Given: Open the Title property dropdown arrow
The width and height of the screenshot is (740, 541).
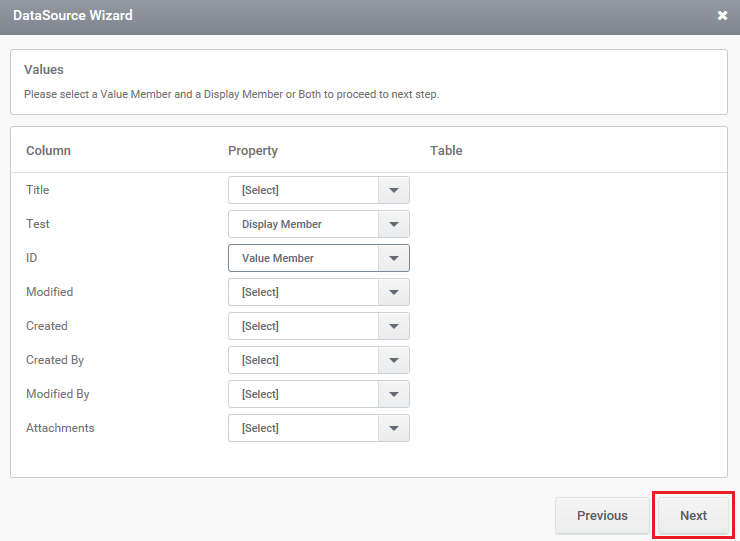Looking at the screenshot, I should point(394,190).
